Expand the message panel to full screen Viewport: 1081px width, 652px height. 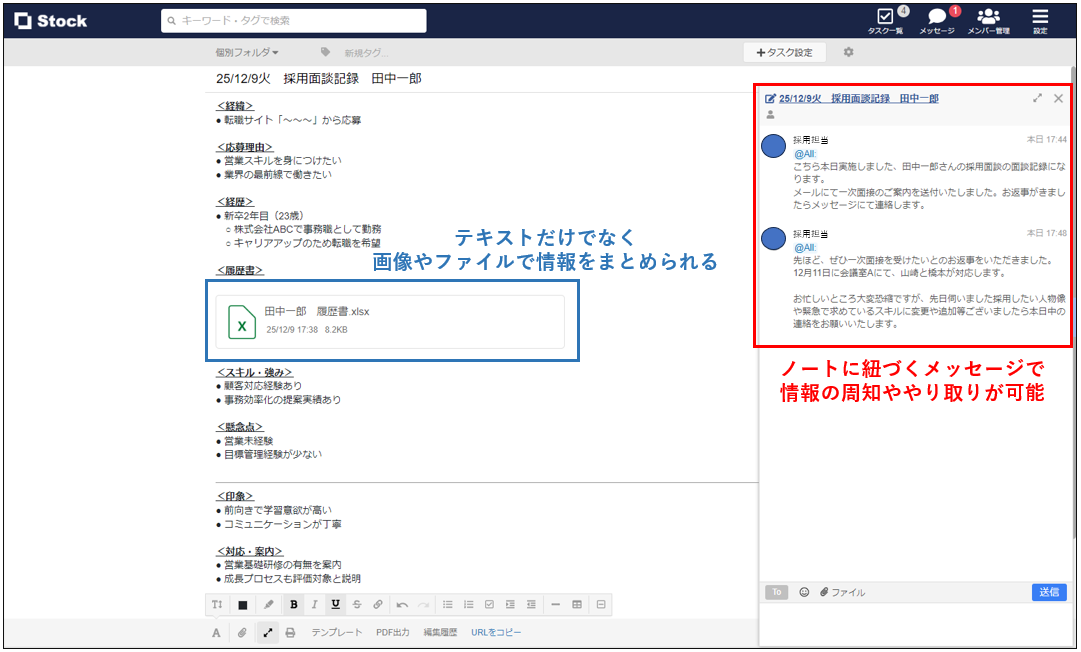point(1037,98)
